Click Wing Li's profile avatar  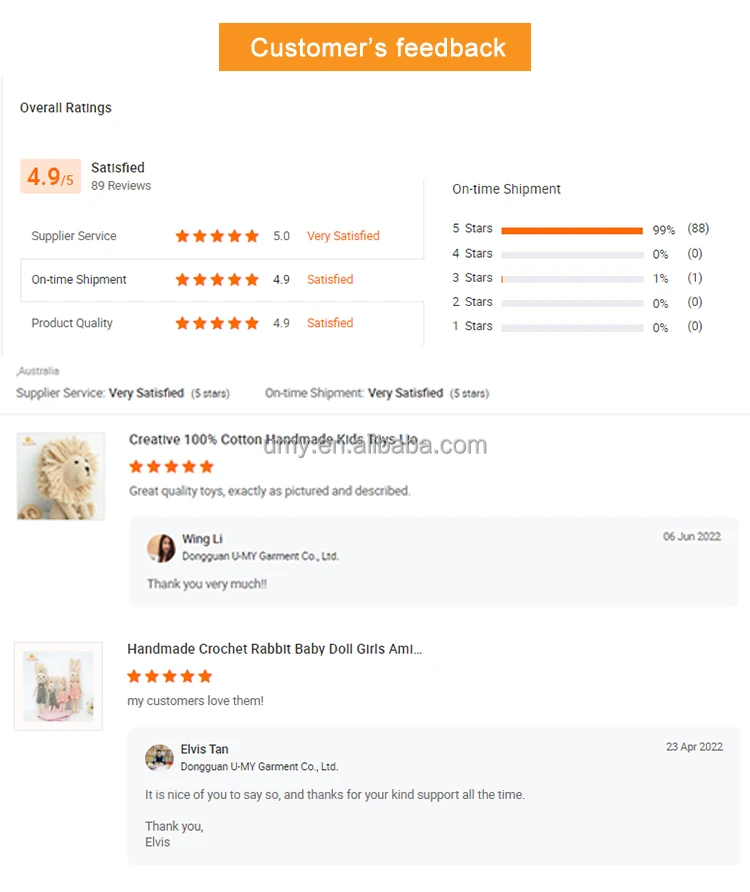(161, 548)
